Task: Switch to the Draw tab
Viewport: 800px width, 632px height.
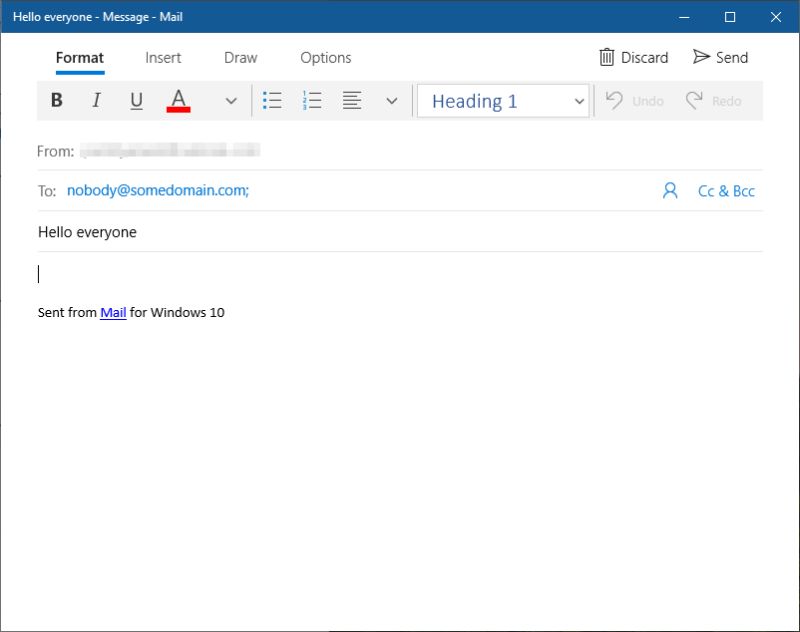Action: click(x=240, y=57)
